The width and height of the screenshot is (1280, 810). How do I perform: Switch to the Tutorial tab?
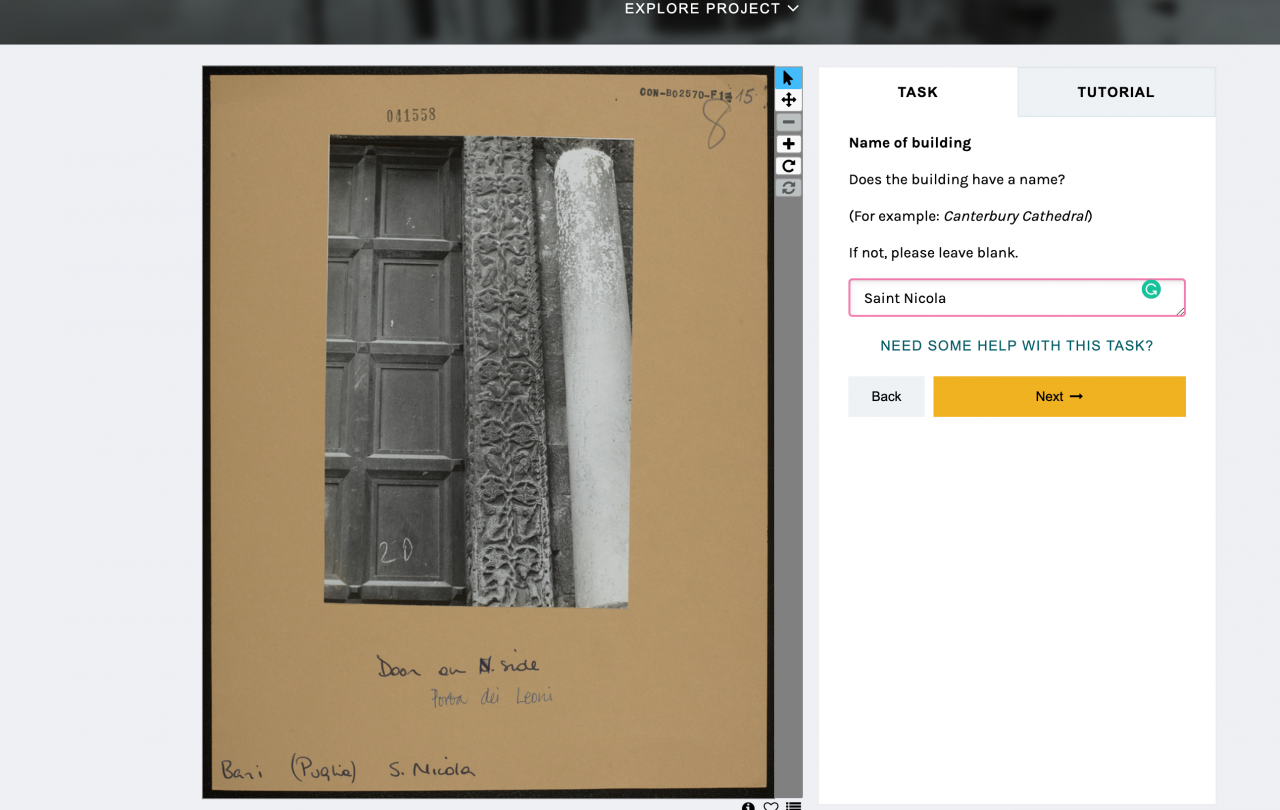(1116, 92)
